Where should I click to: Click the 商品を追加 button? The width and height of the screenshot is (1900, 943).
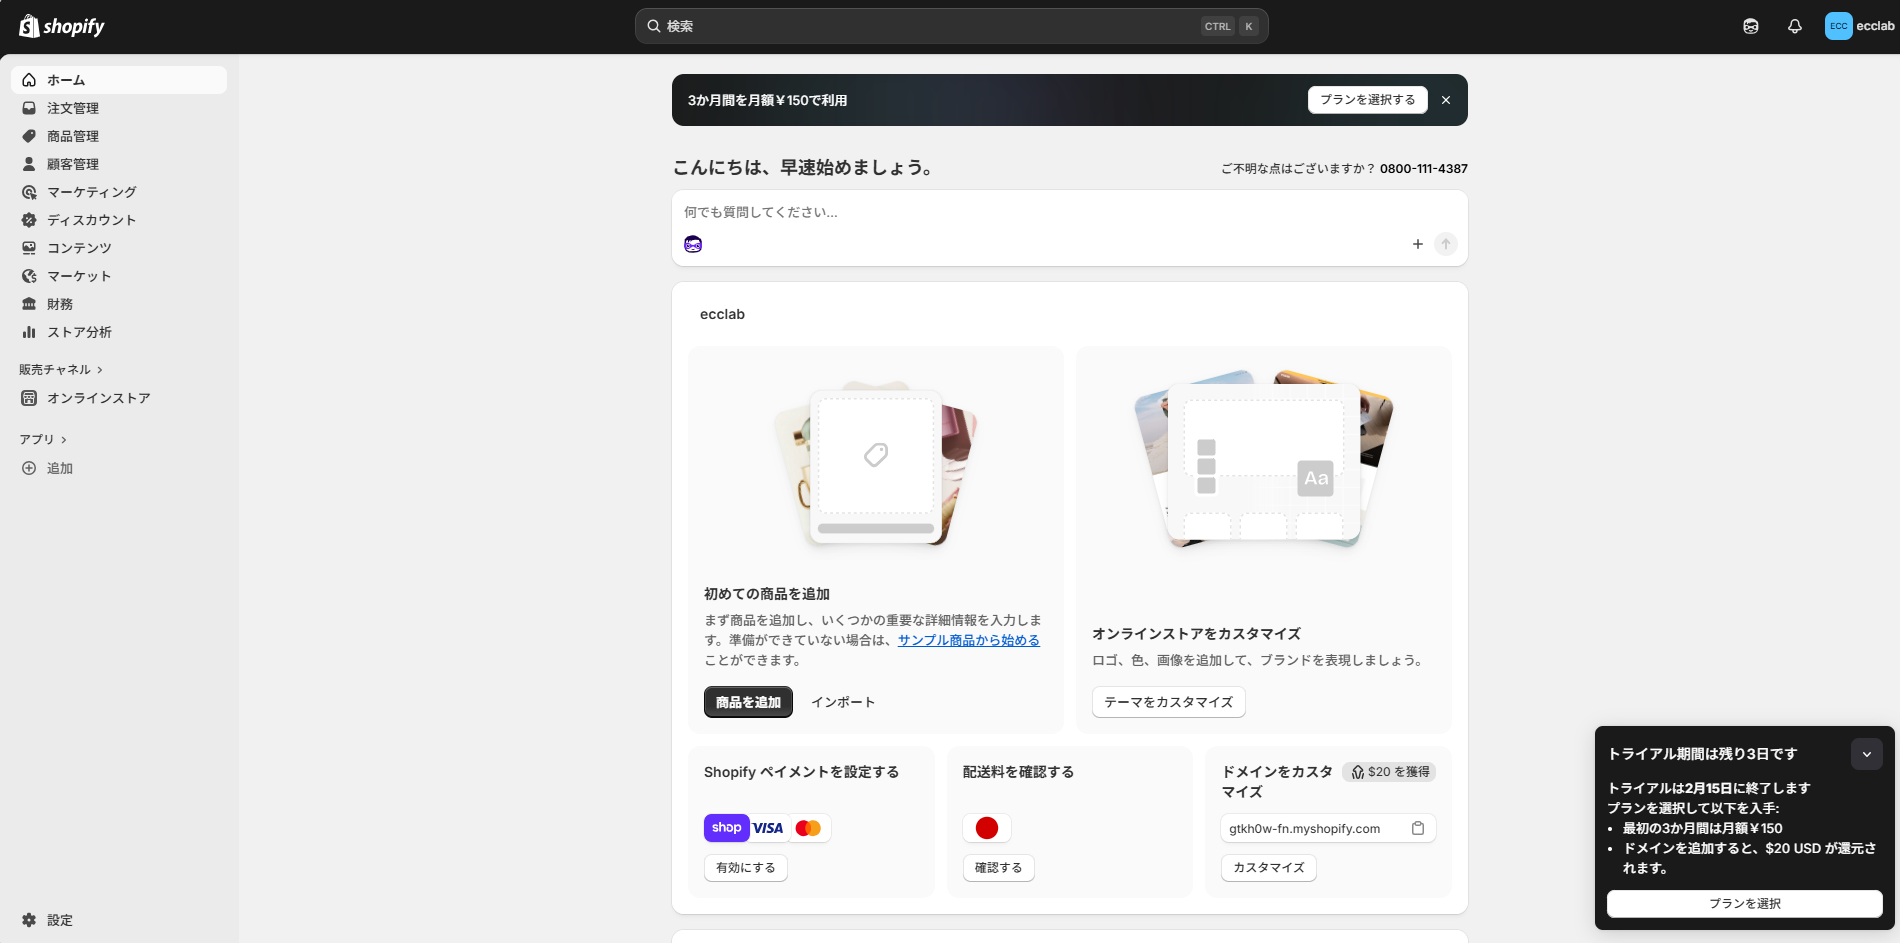click(748, 702)
